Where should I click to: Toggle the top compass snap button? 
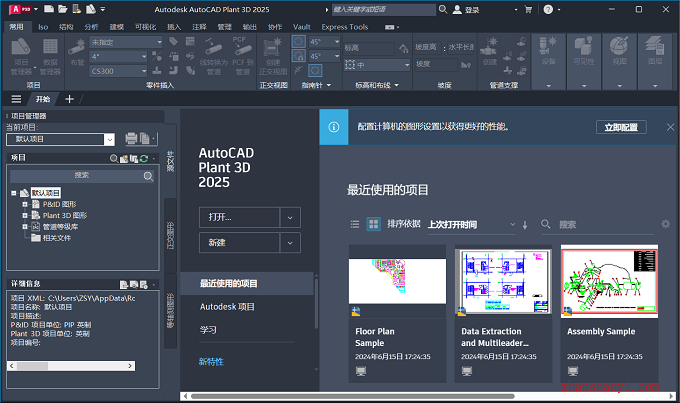[x=298, y=42]
